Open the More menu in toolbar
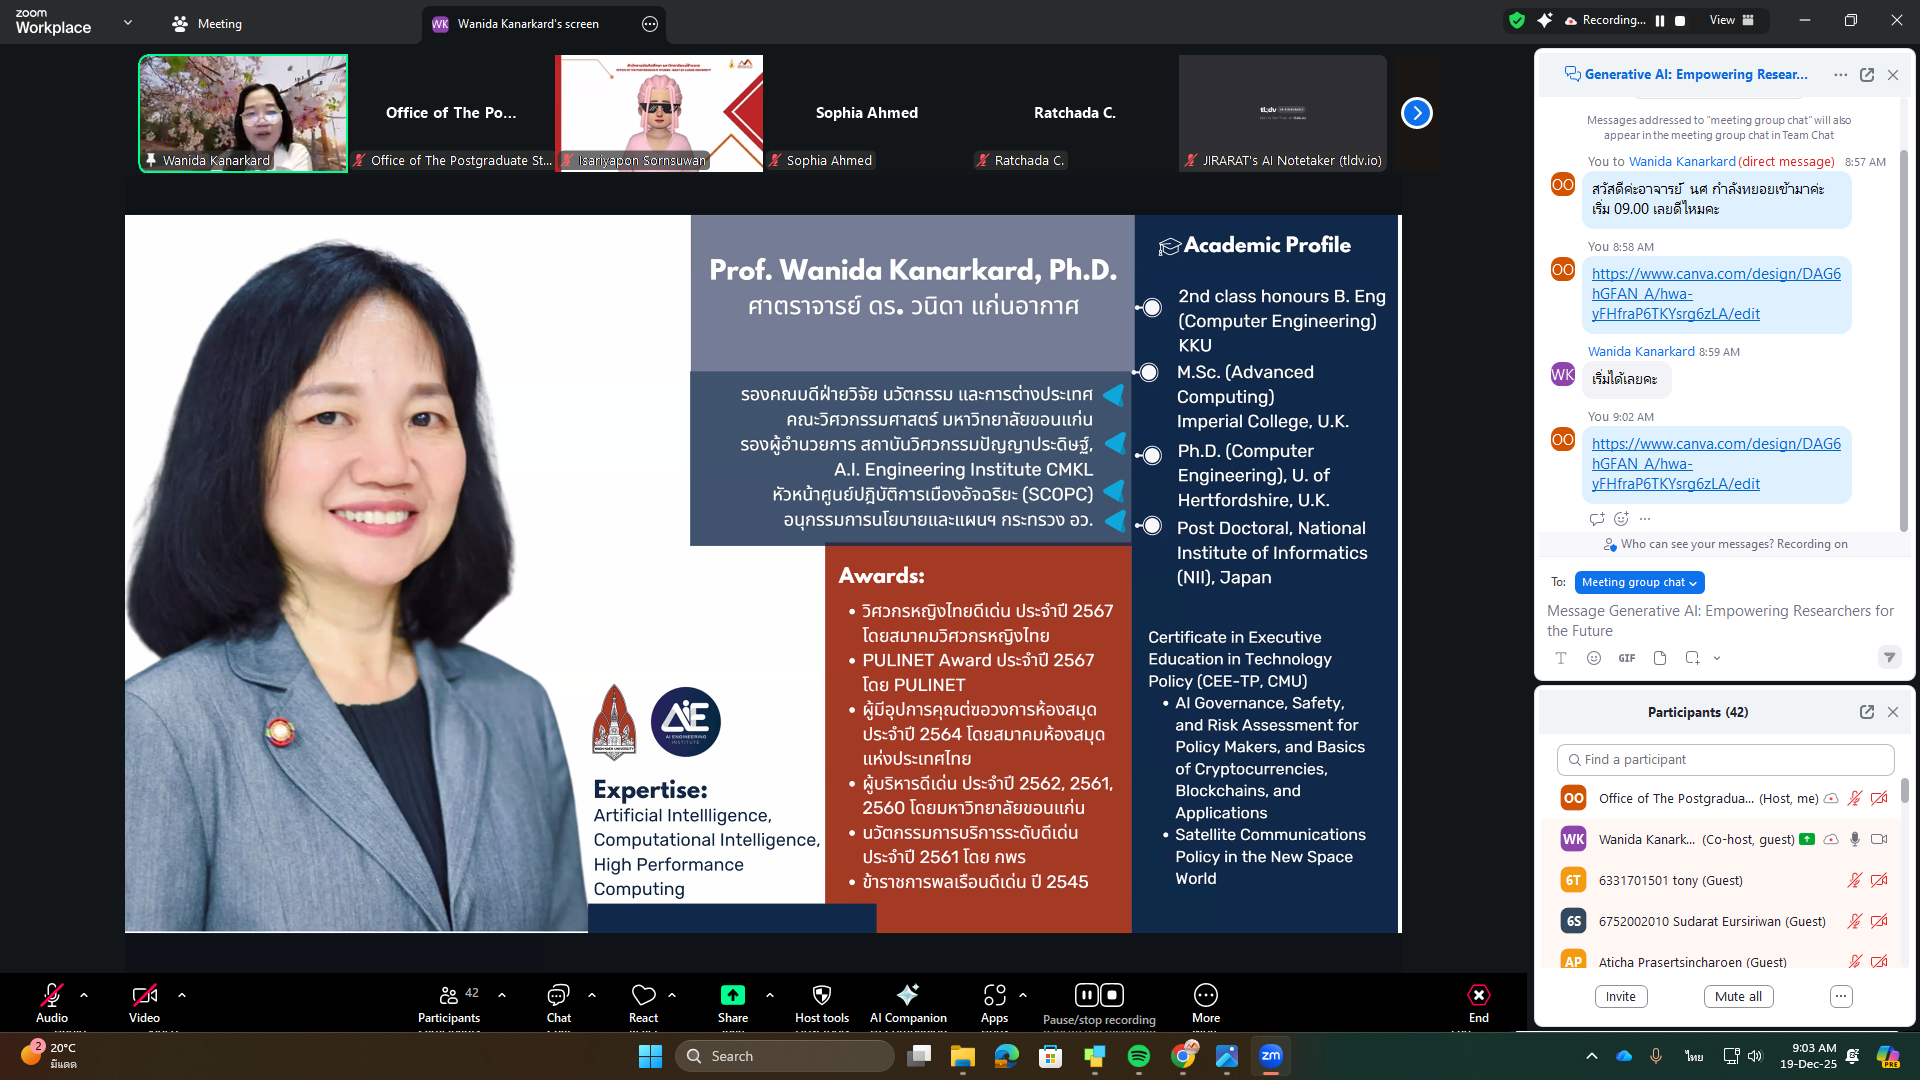The height and width of the screenshot is (1080, 1920). [x=1205, y=996]
